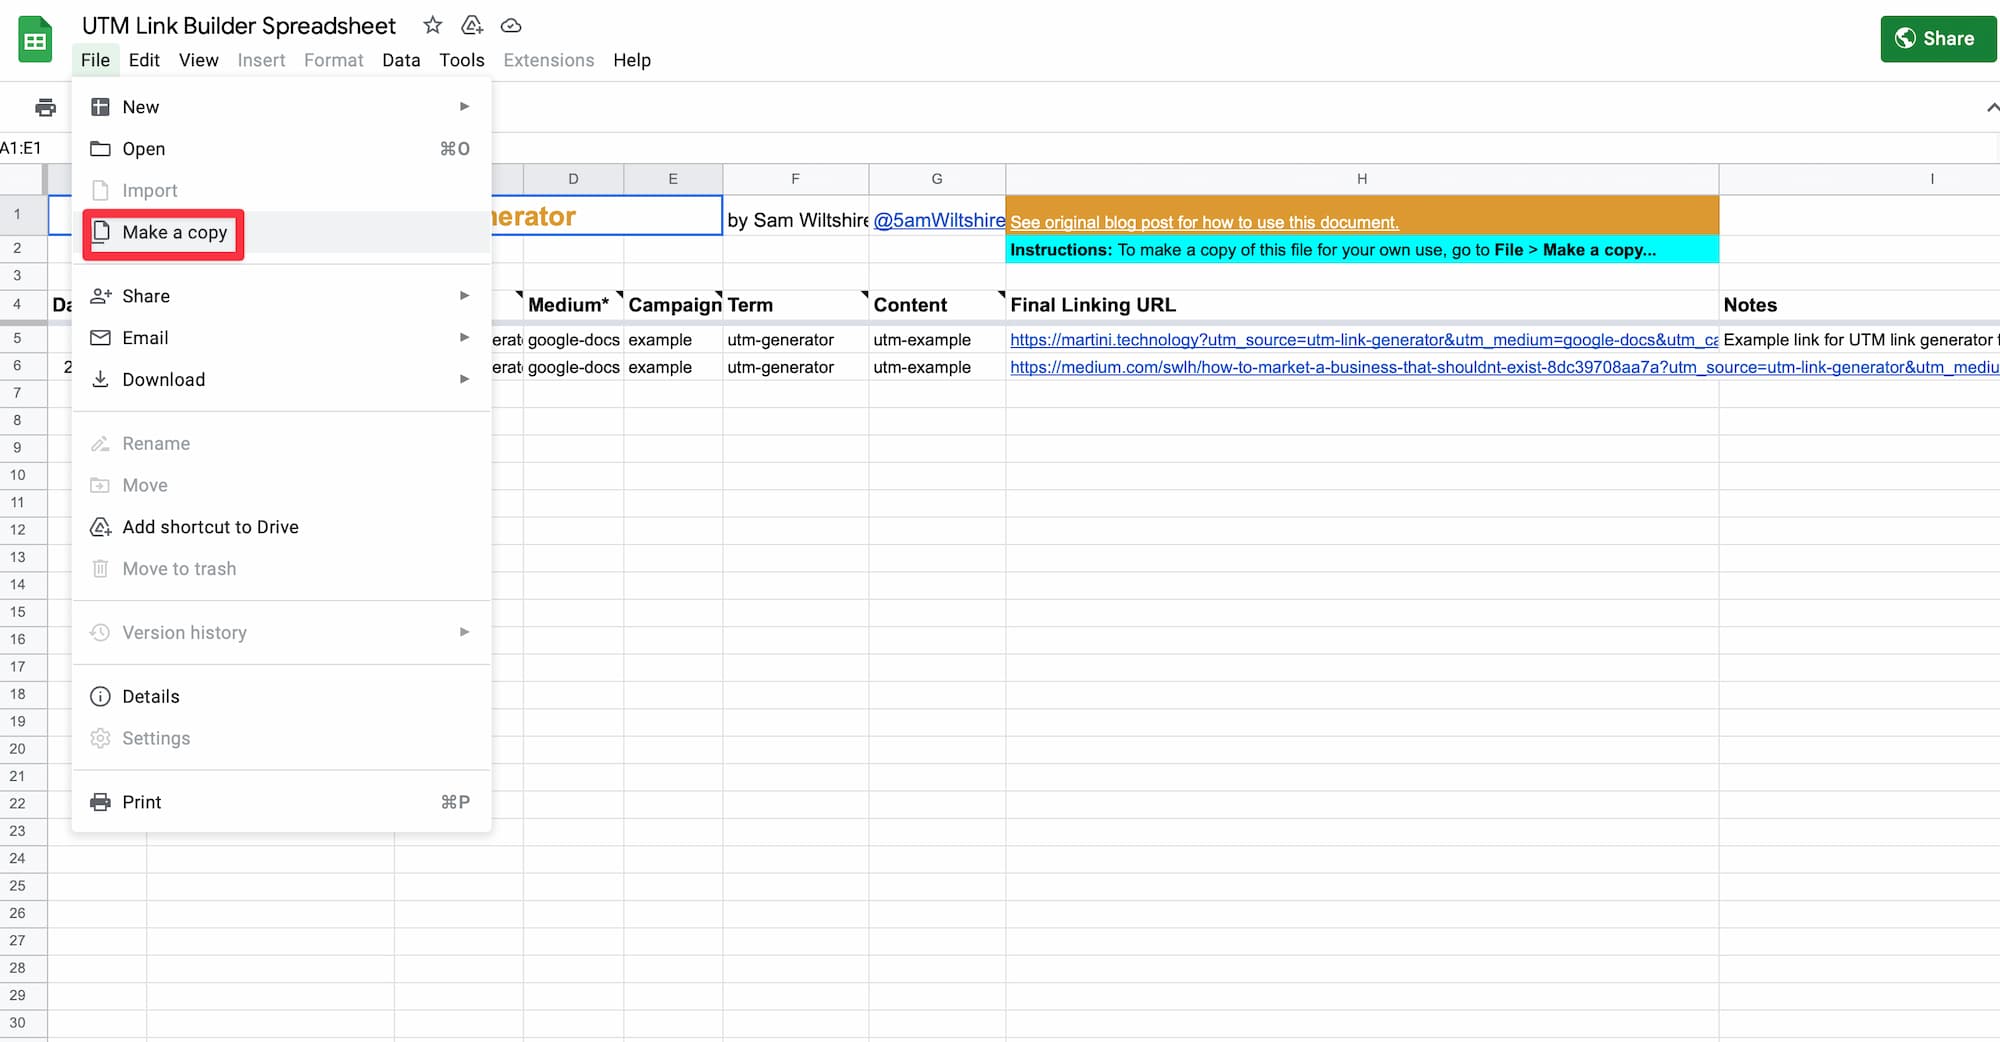Click the Email envelope icon
The height and width of the screenshot is (1042, 2000).
click(x=100, y=338)
